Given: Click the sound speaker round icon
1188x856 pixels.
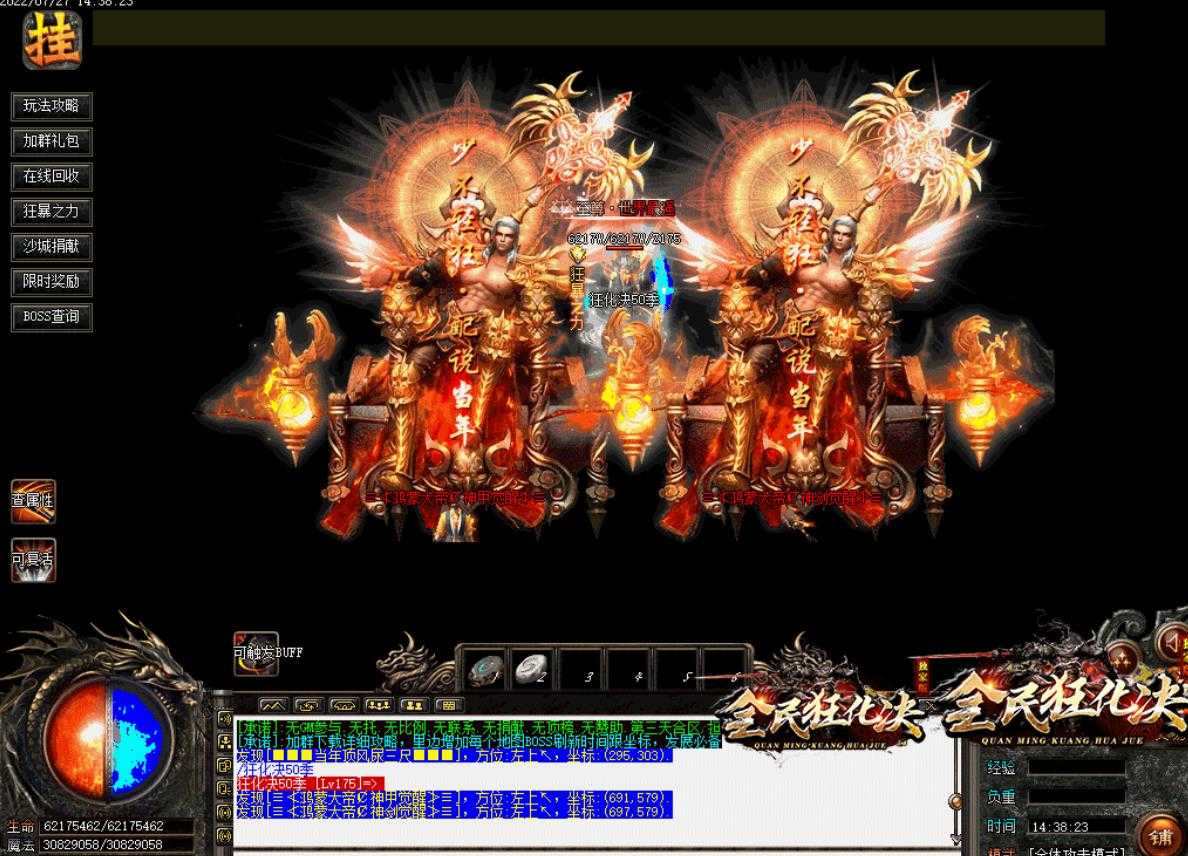Looking at the screenshot, I should pos(1170,640).
